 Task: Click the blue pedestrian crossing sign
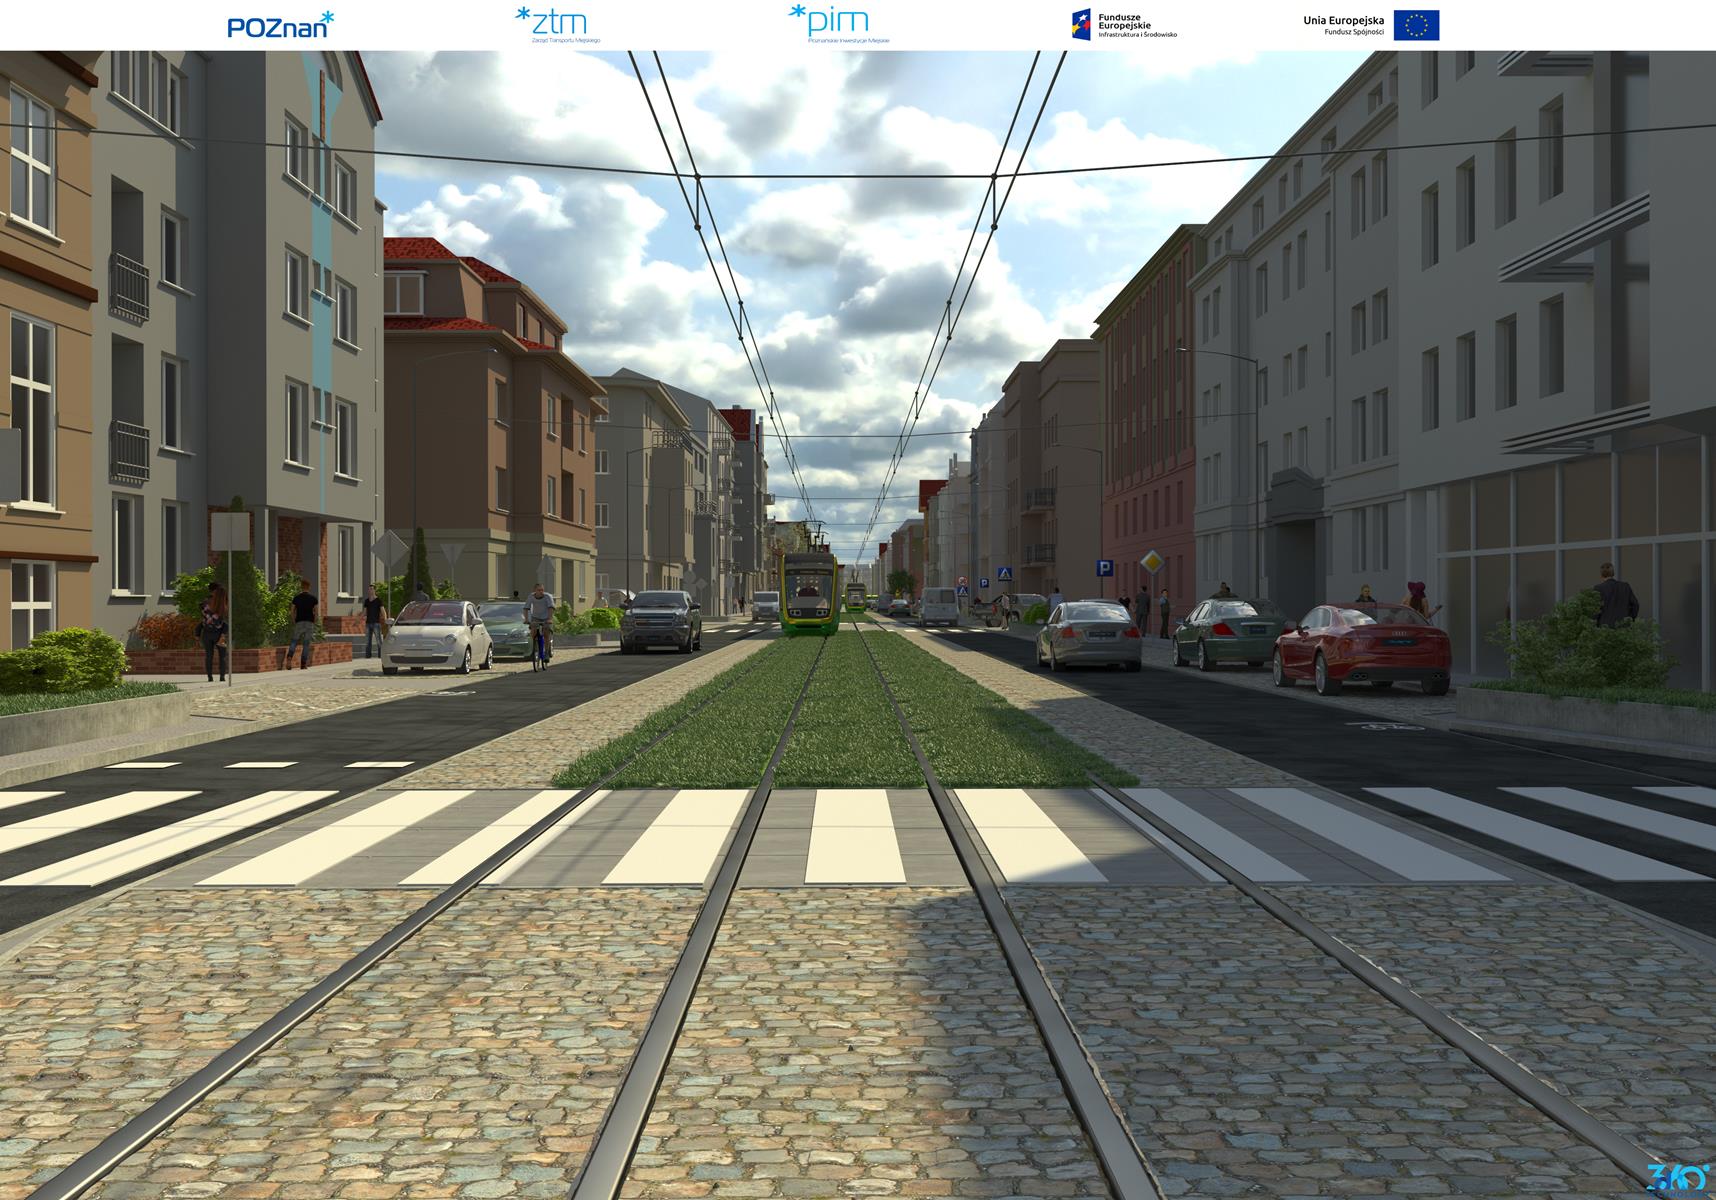(1004, 574)
